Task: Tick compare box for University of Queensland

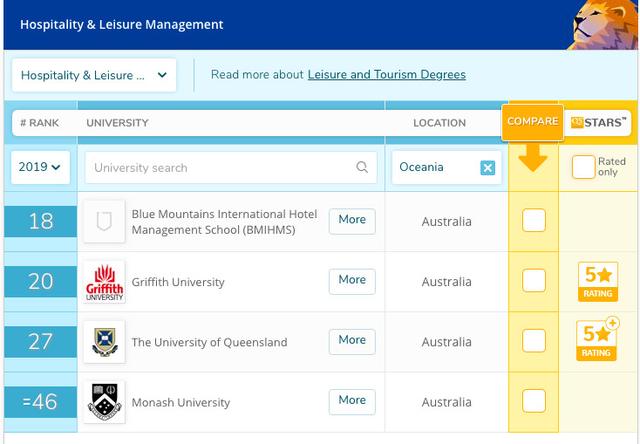Action: tap(533, 341)
